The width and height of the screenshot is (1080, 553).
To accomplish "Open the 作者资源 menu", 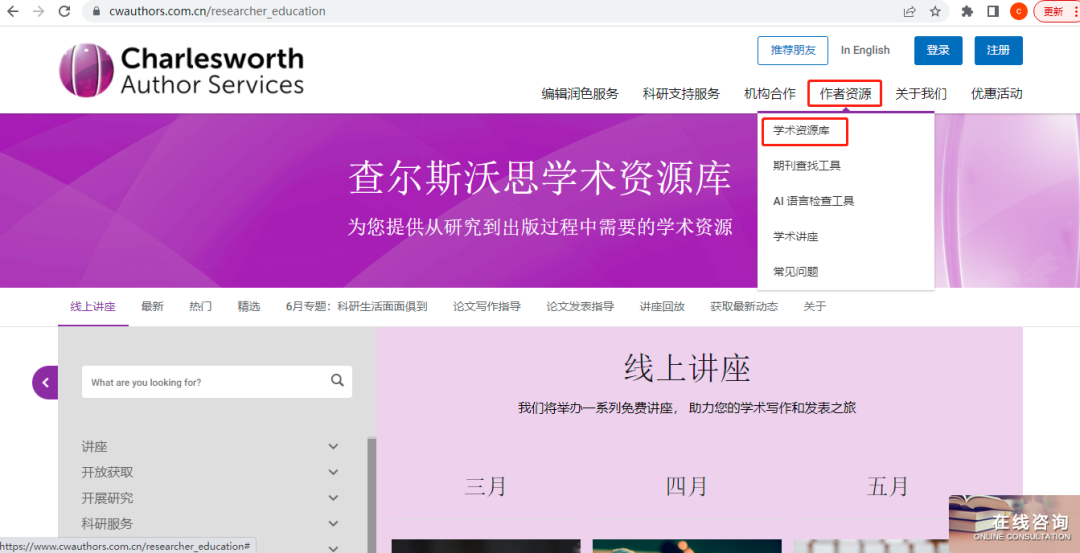I will pos(845,94).
